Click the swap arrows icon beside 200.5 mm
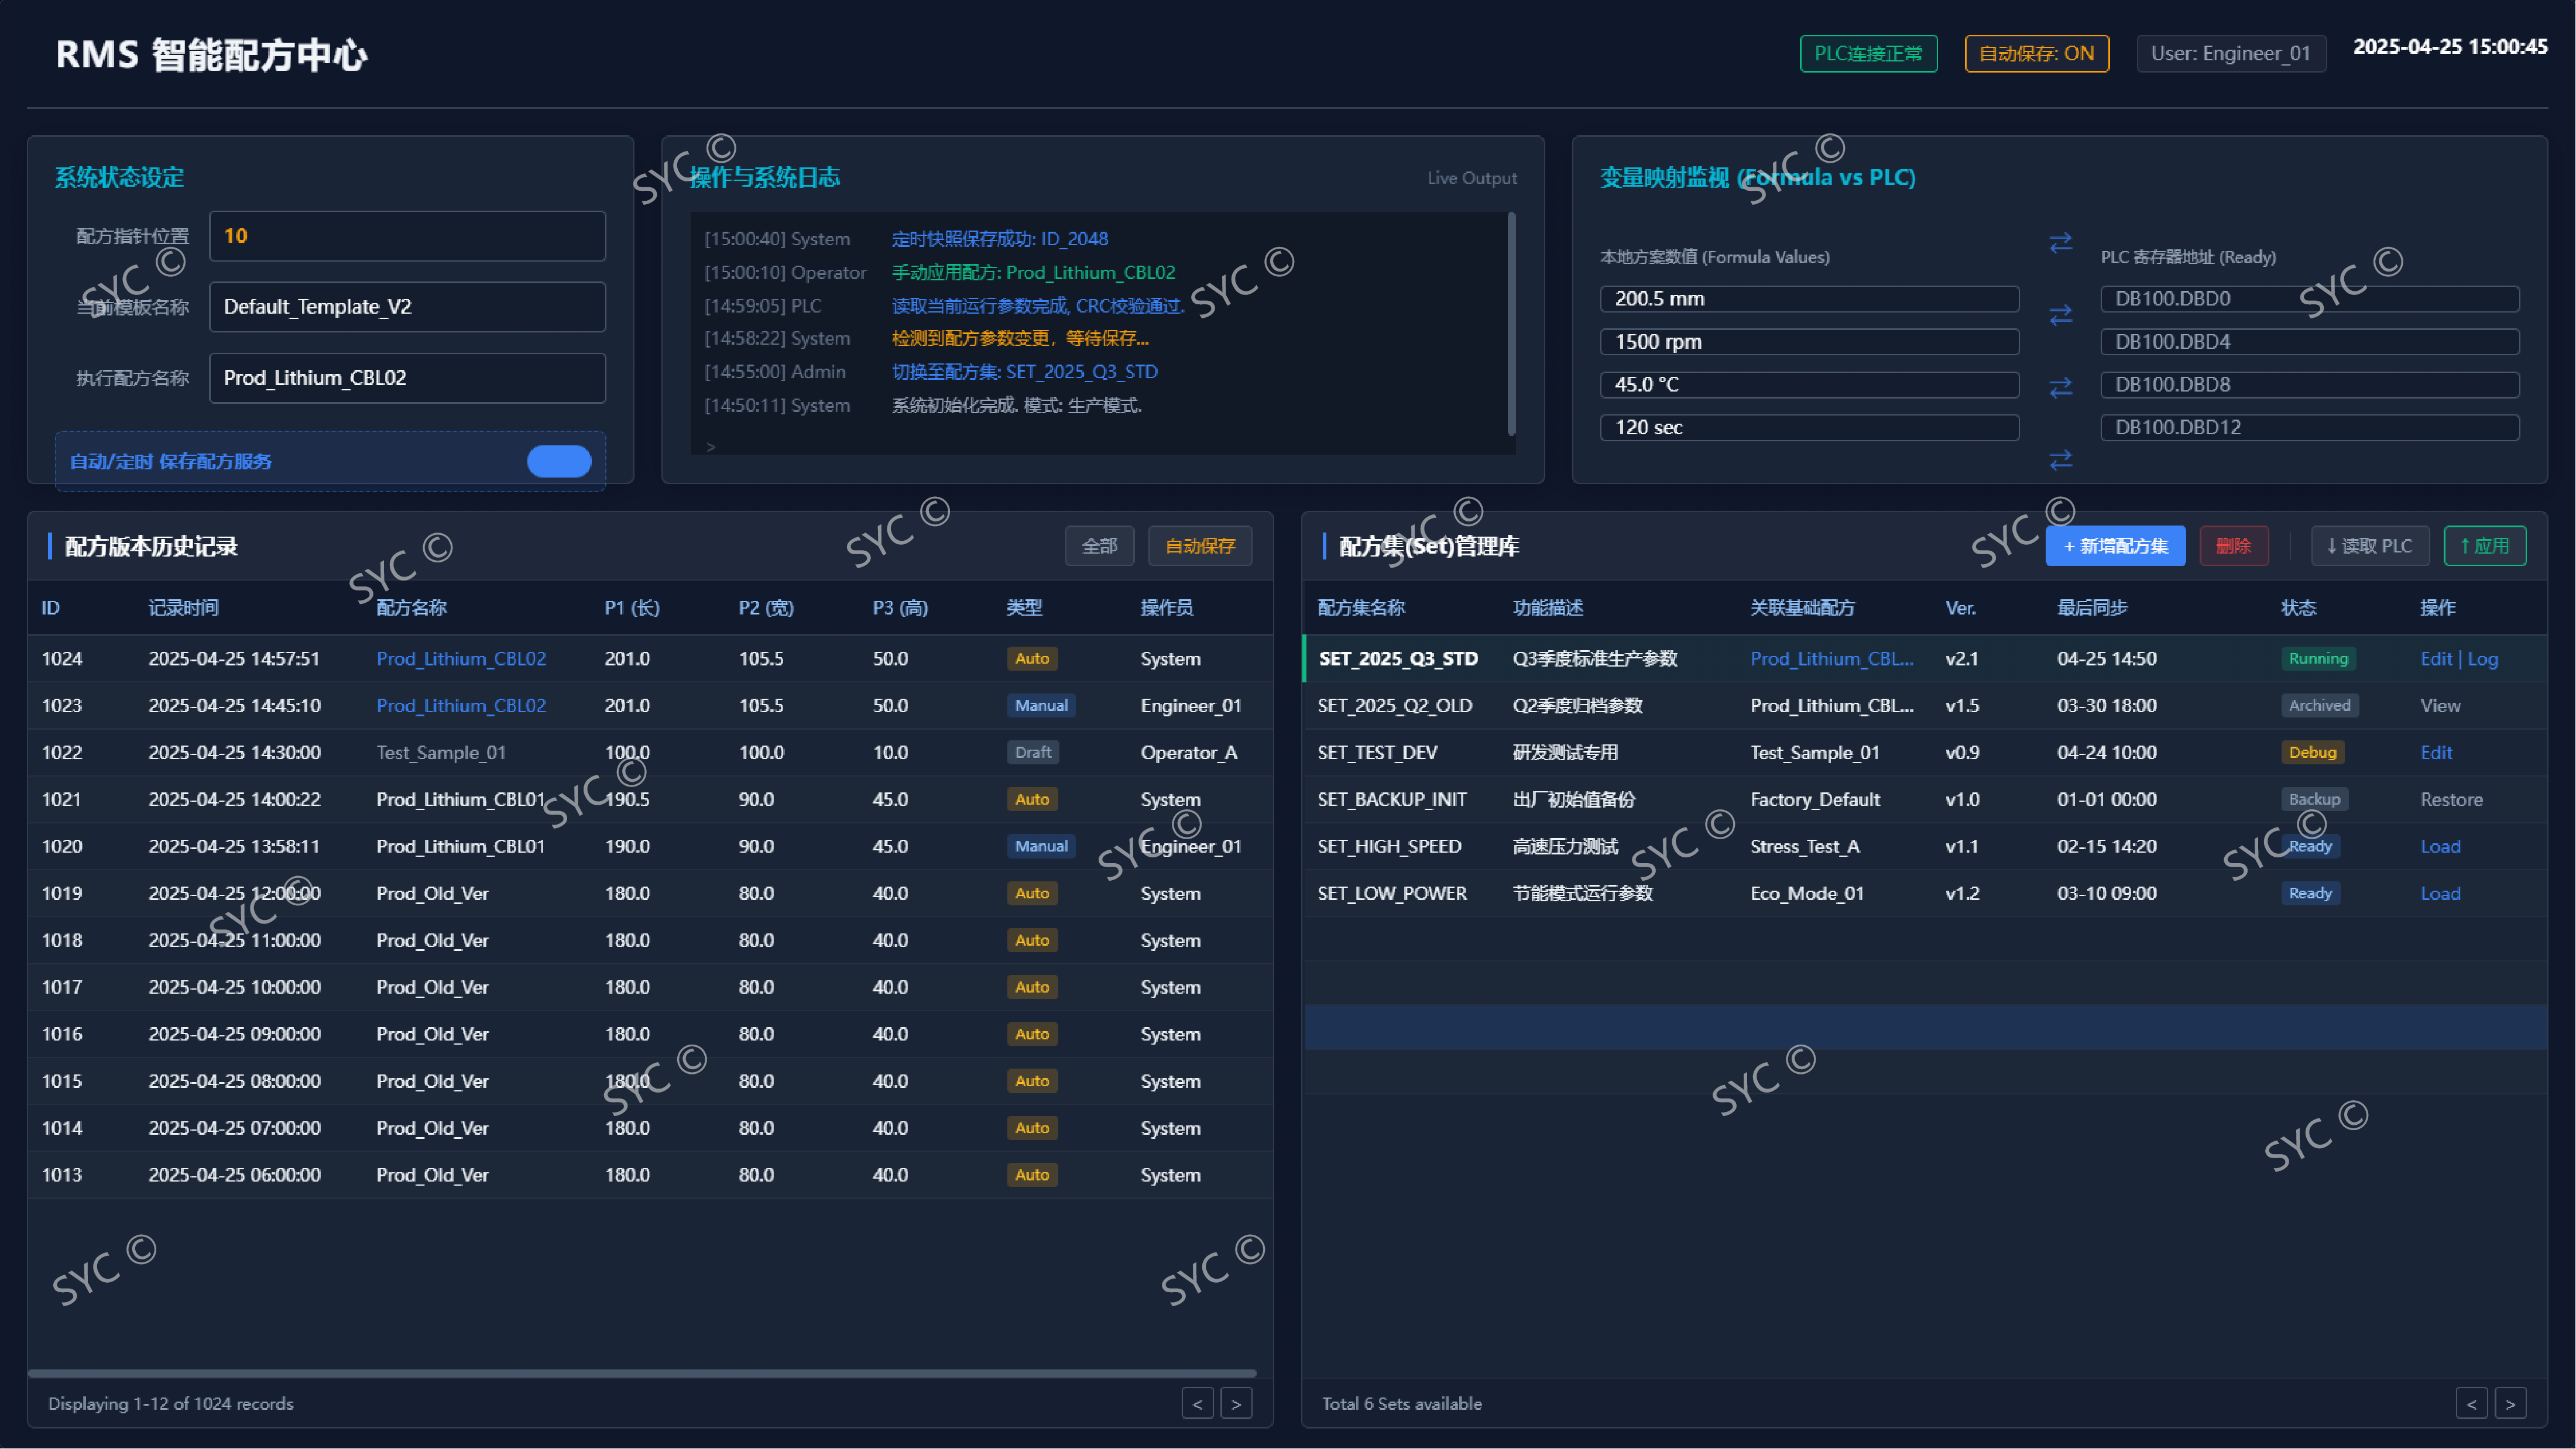 coord(2060,243)
